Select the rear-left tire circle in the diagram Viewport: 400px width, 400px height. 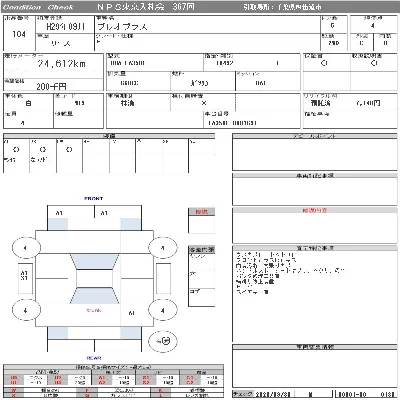(26, 310)
